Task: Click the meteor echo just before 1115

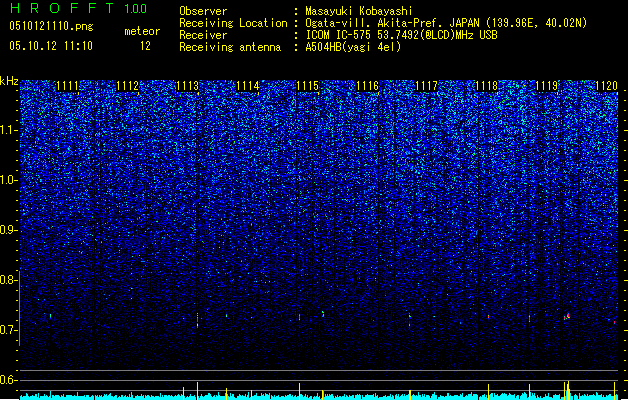Action: (x=299, y=317)
